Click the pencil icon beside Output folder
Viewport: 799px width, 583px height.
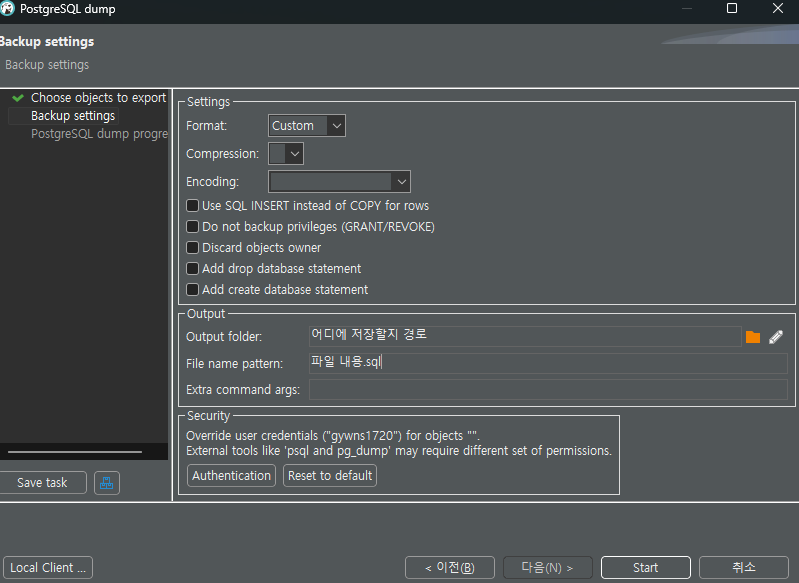[776, 337]
